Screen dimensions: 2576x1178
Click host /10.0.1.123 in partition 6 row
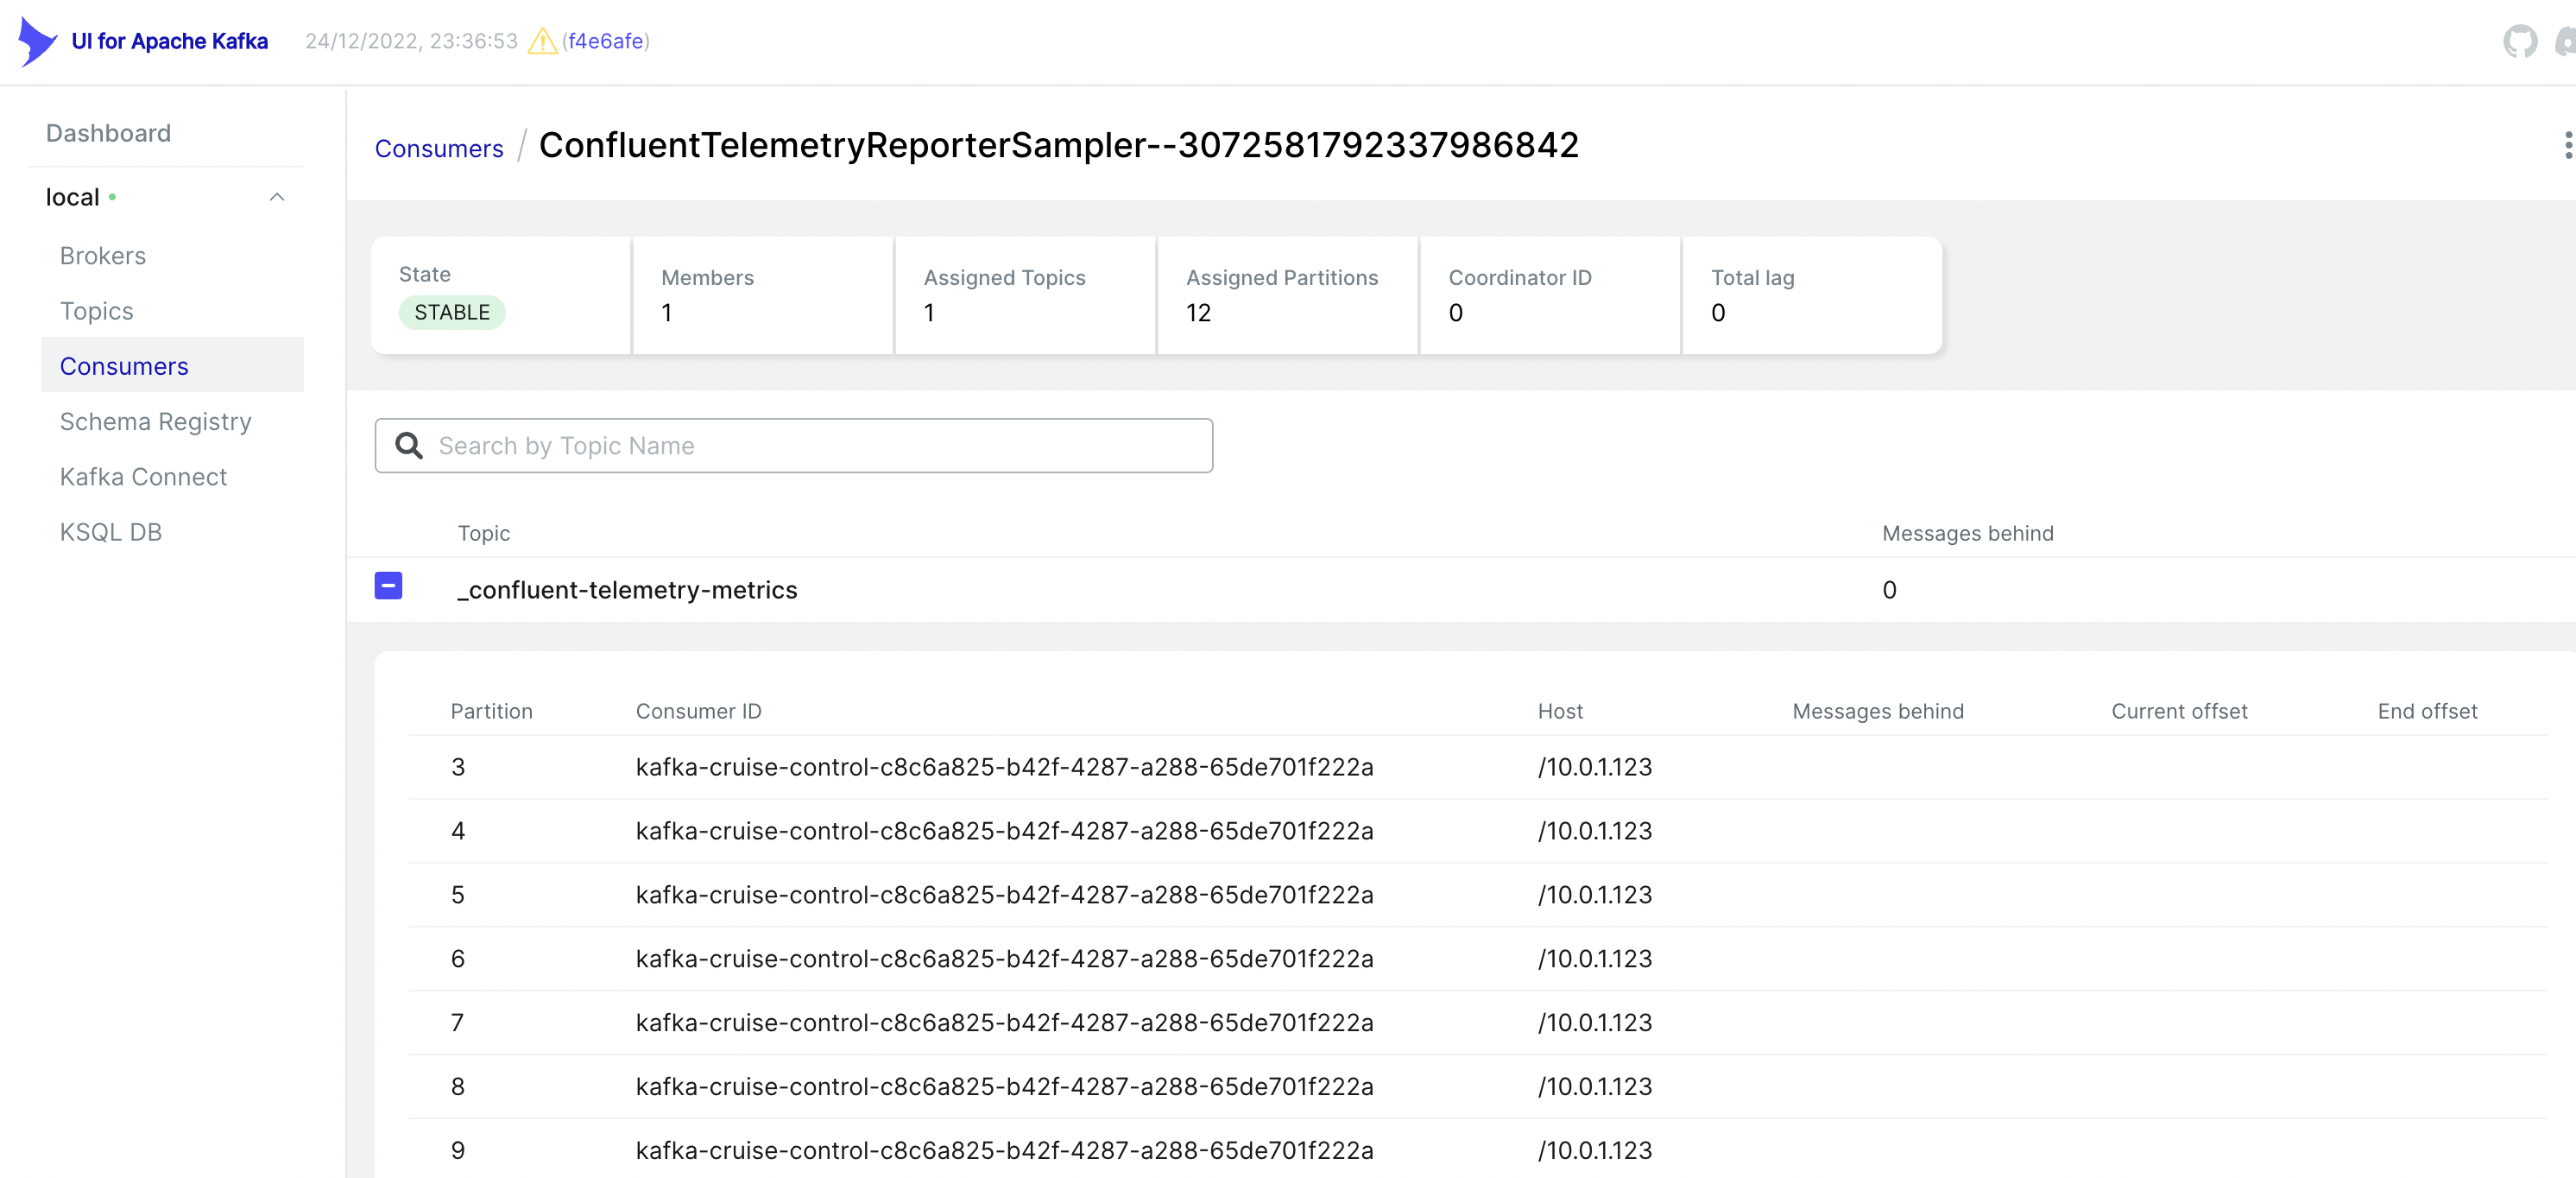pos(1594,959)
